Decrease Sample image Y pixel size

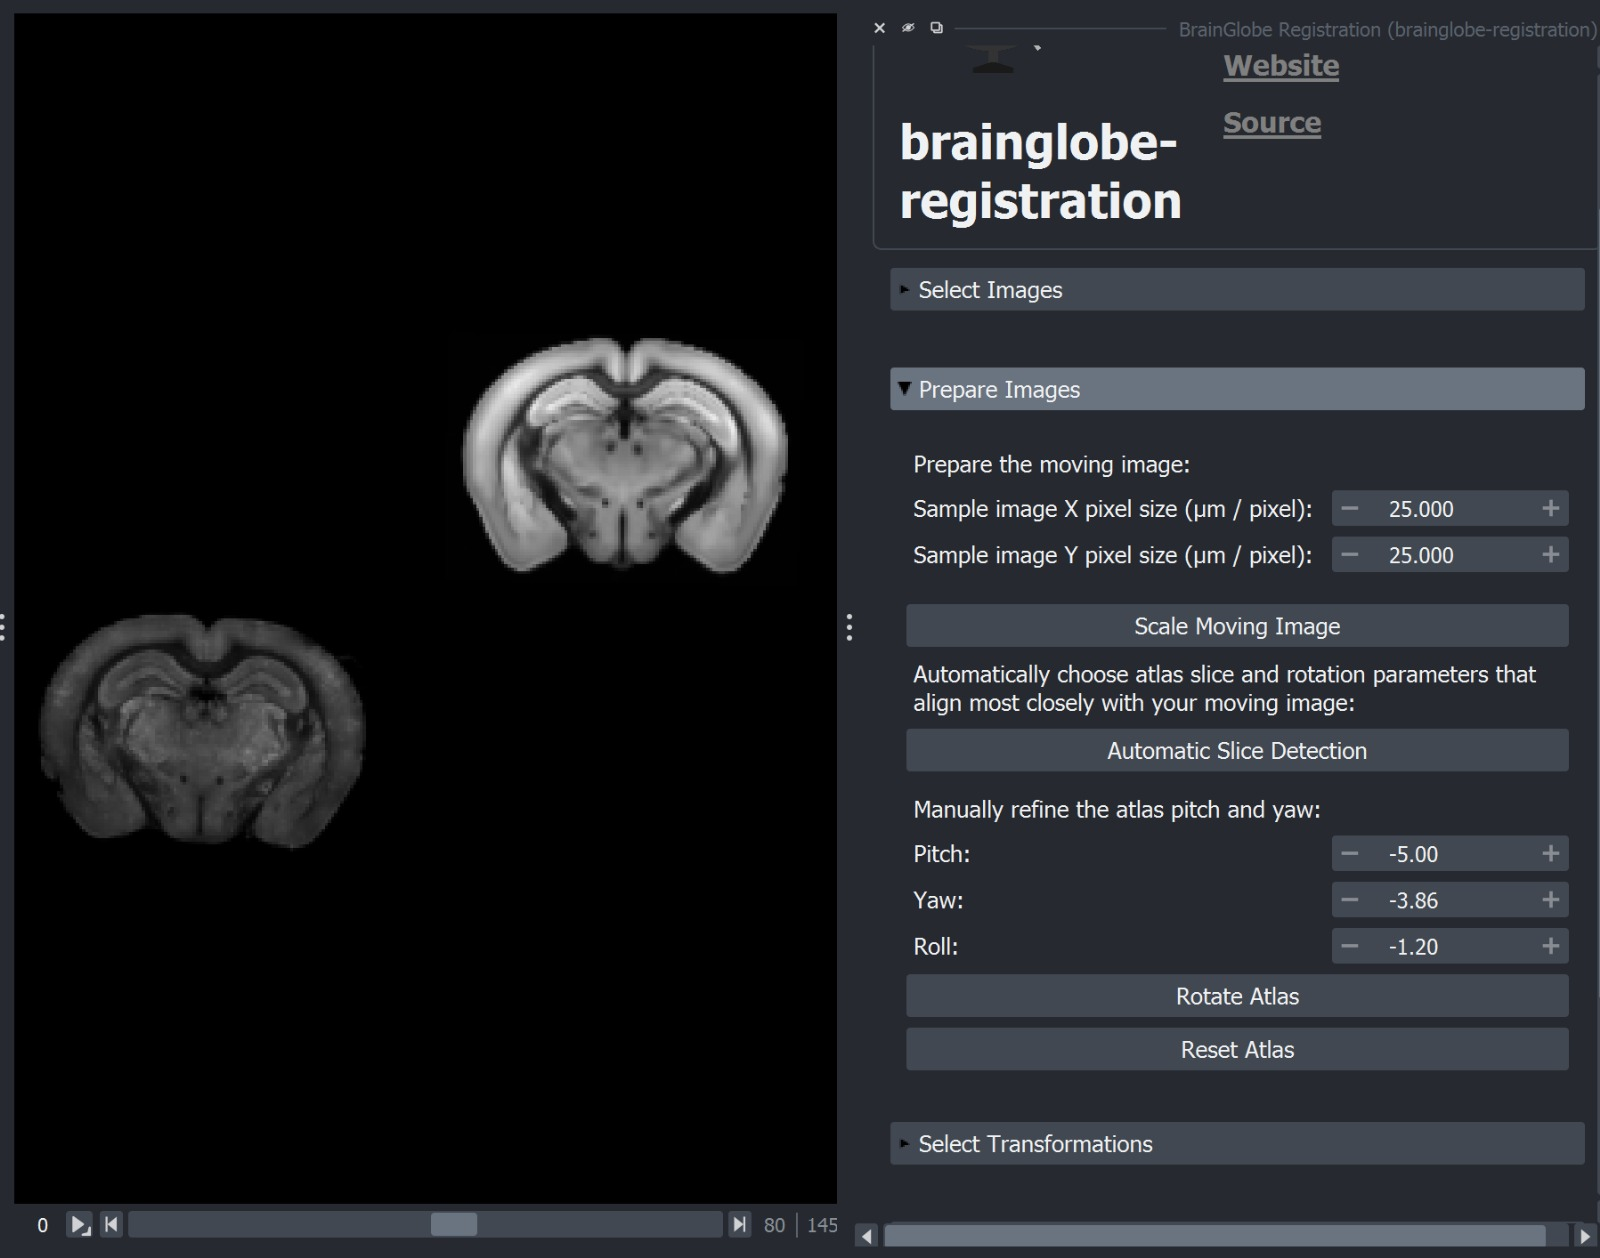[x=1350, y=555]
